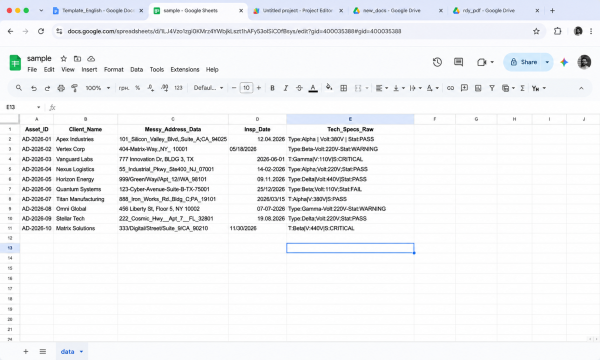600x360 pixels.
Task: Open the Sheets home icon
Action: (15, 63)
